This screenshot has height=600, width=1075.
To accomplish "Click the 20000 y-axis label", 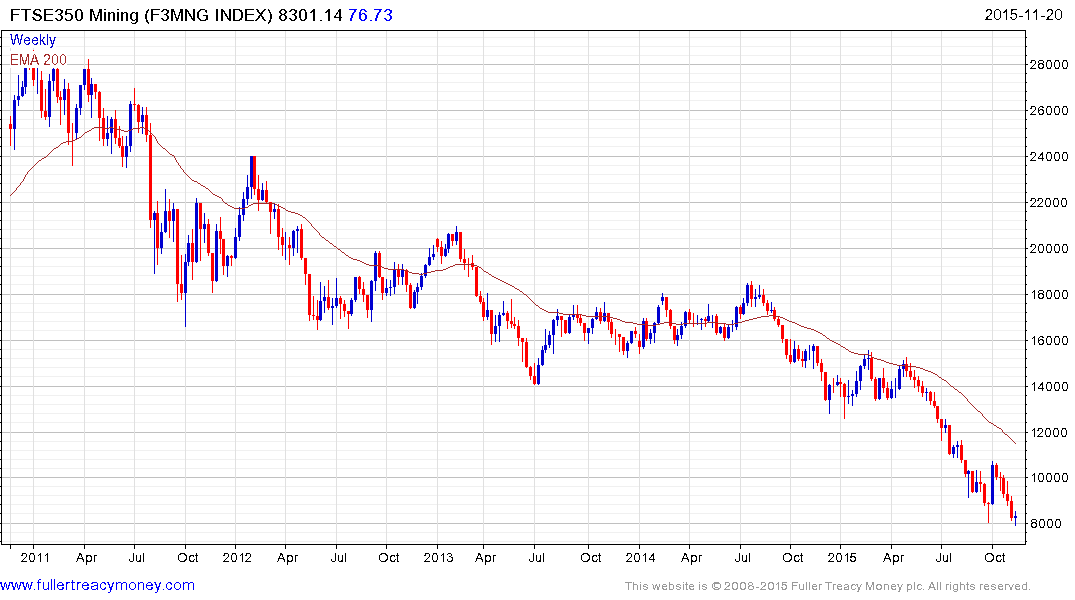I will point(1048,248).
